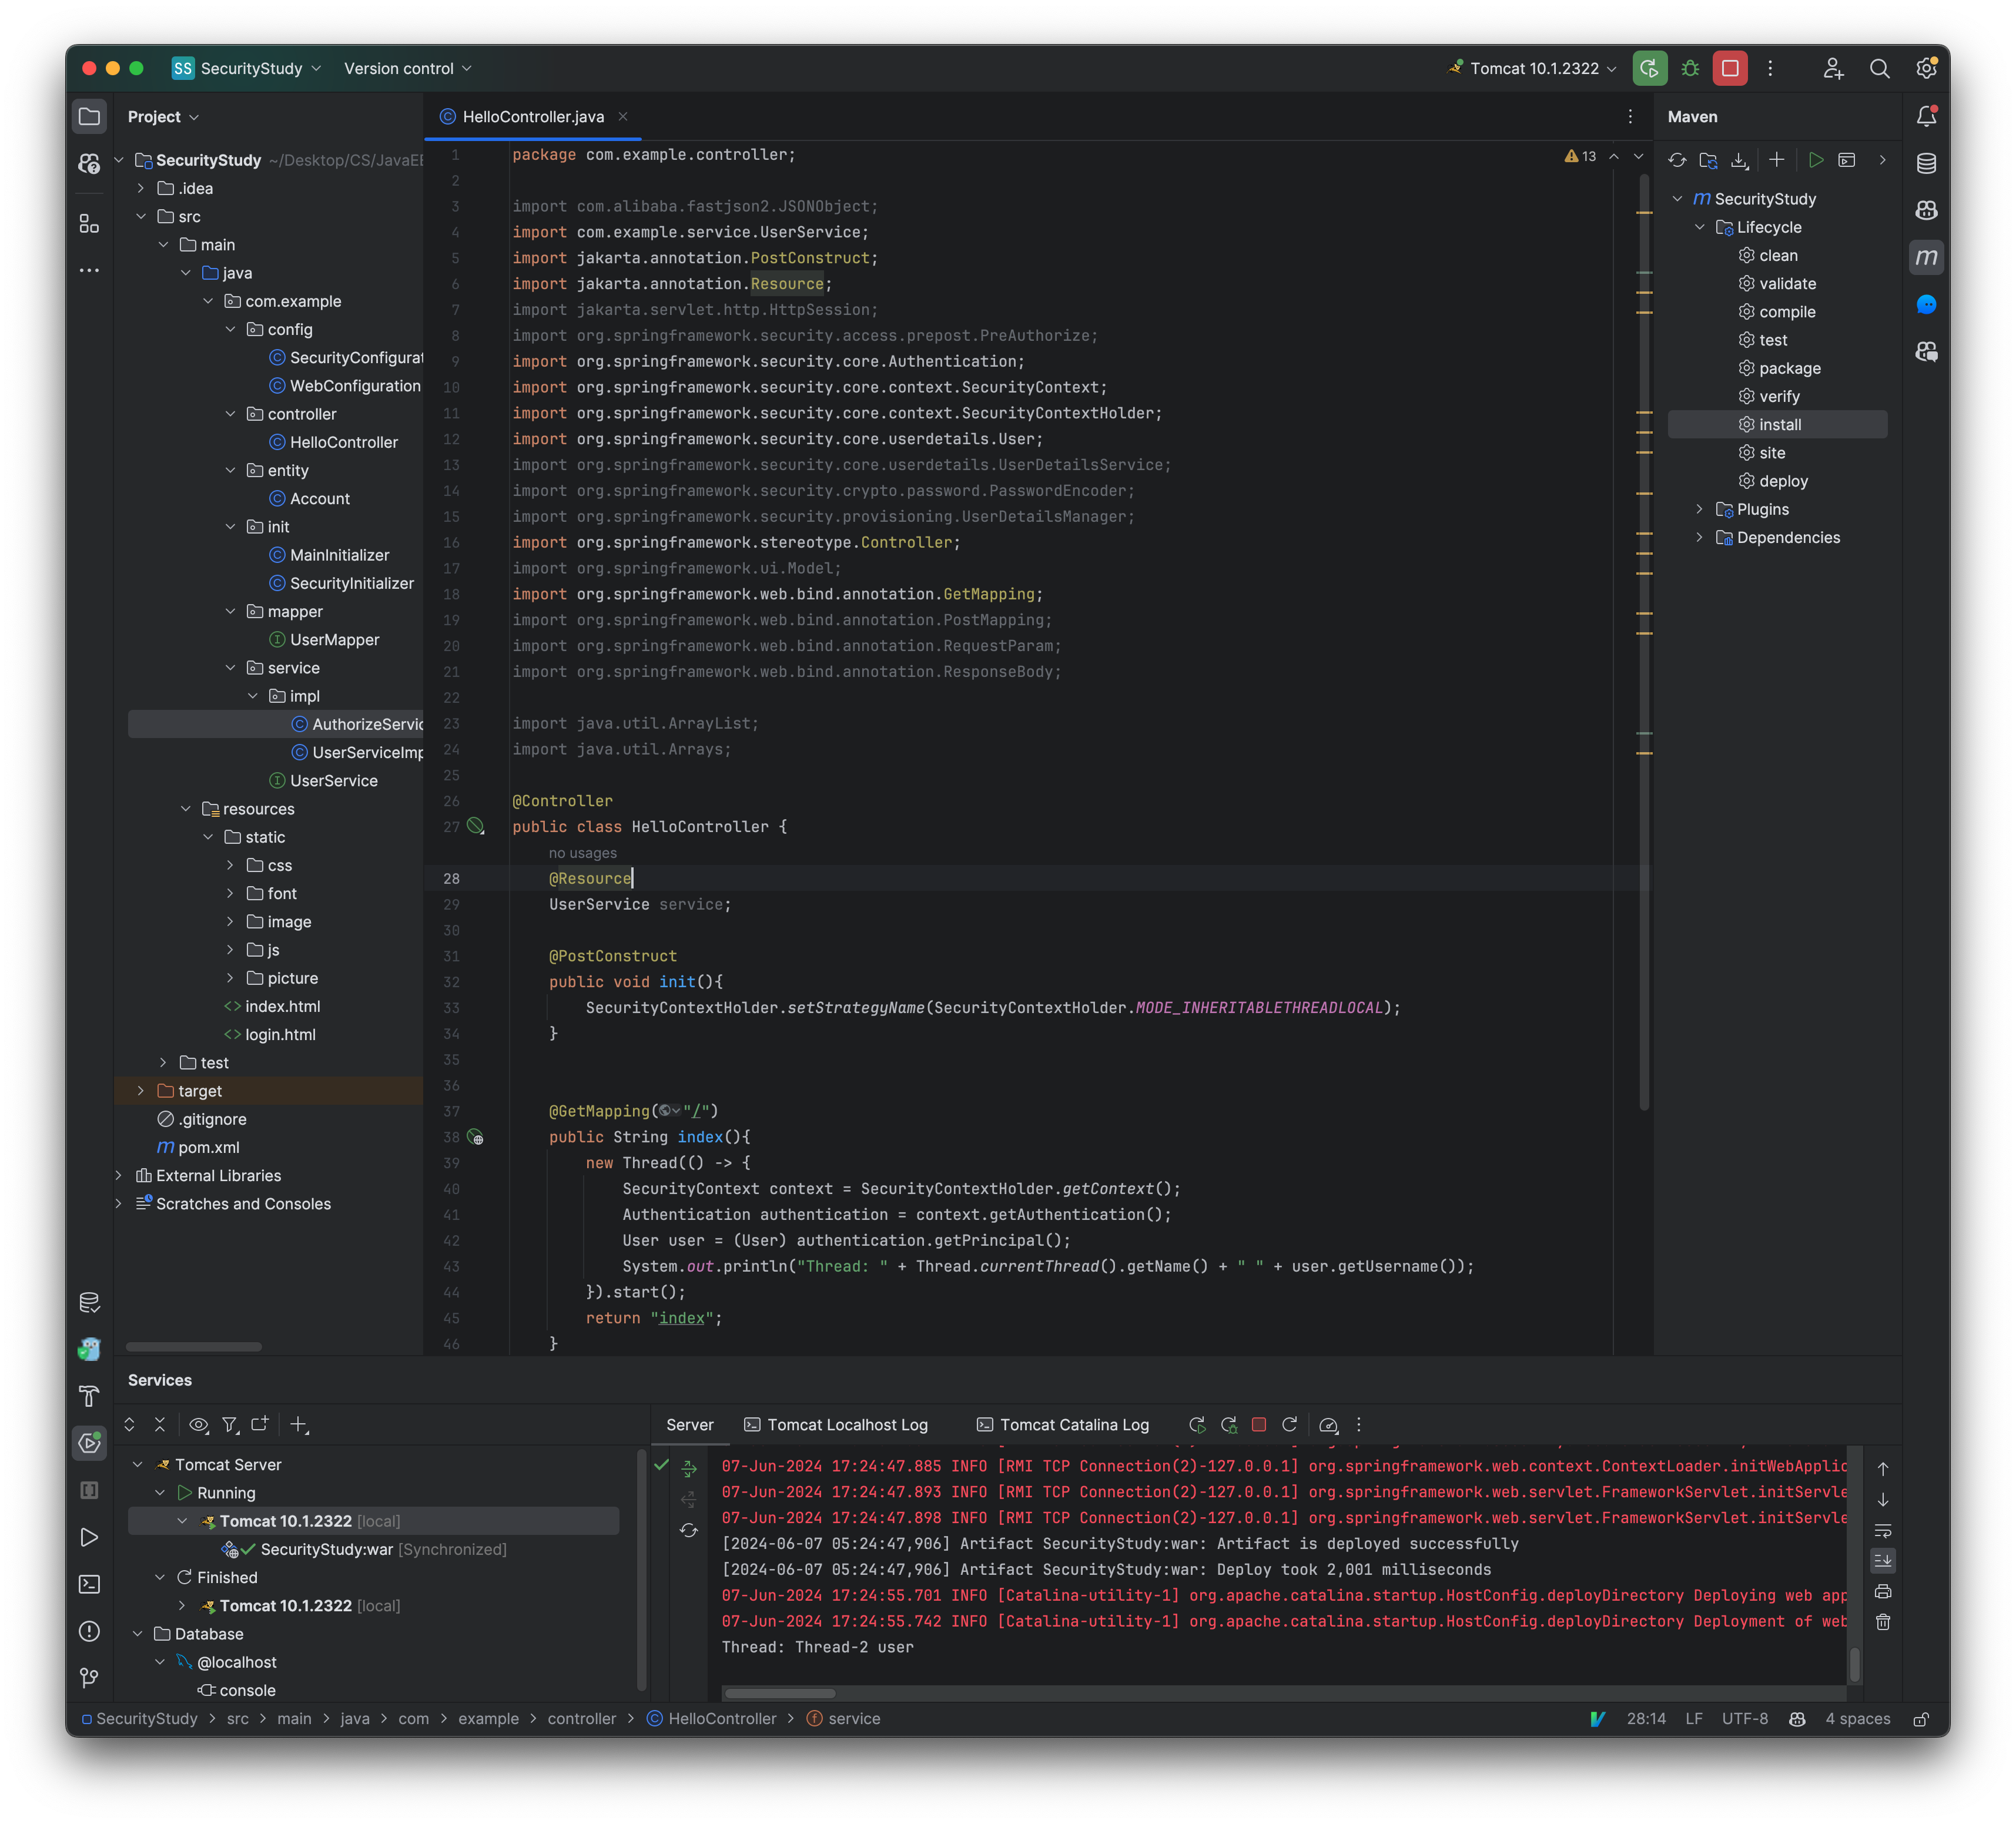Toggle soft-wrap in the console output
Image resolution: width=2016 pixels, height=1824 pixels.
[x=1884, y=1530]
